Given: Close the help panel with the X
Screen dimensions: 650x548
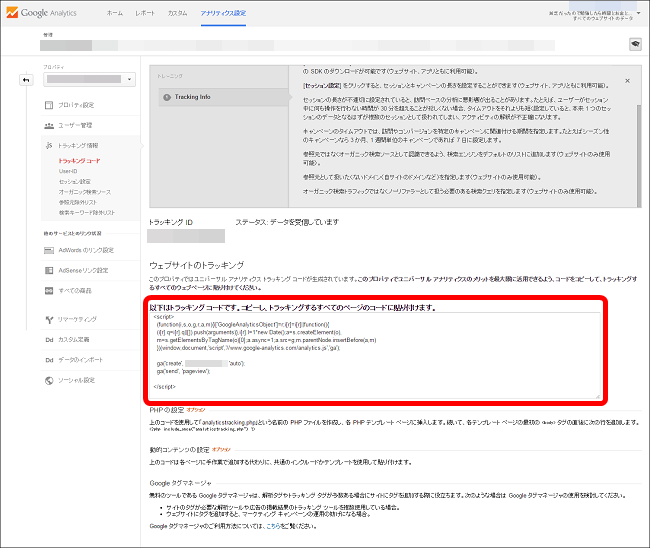Looking at the screenshot, I should [x=628, y=81].
